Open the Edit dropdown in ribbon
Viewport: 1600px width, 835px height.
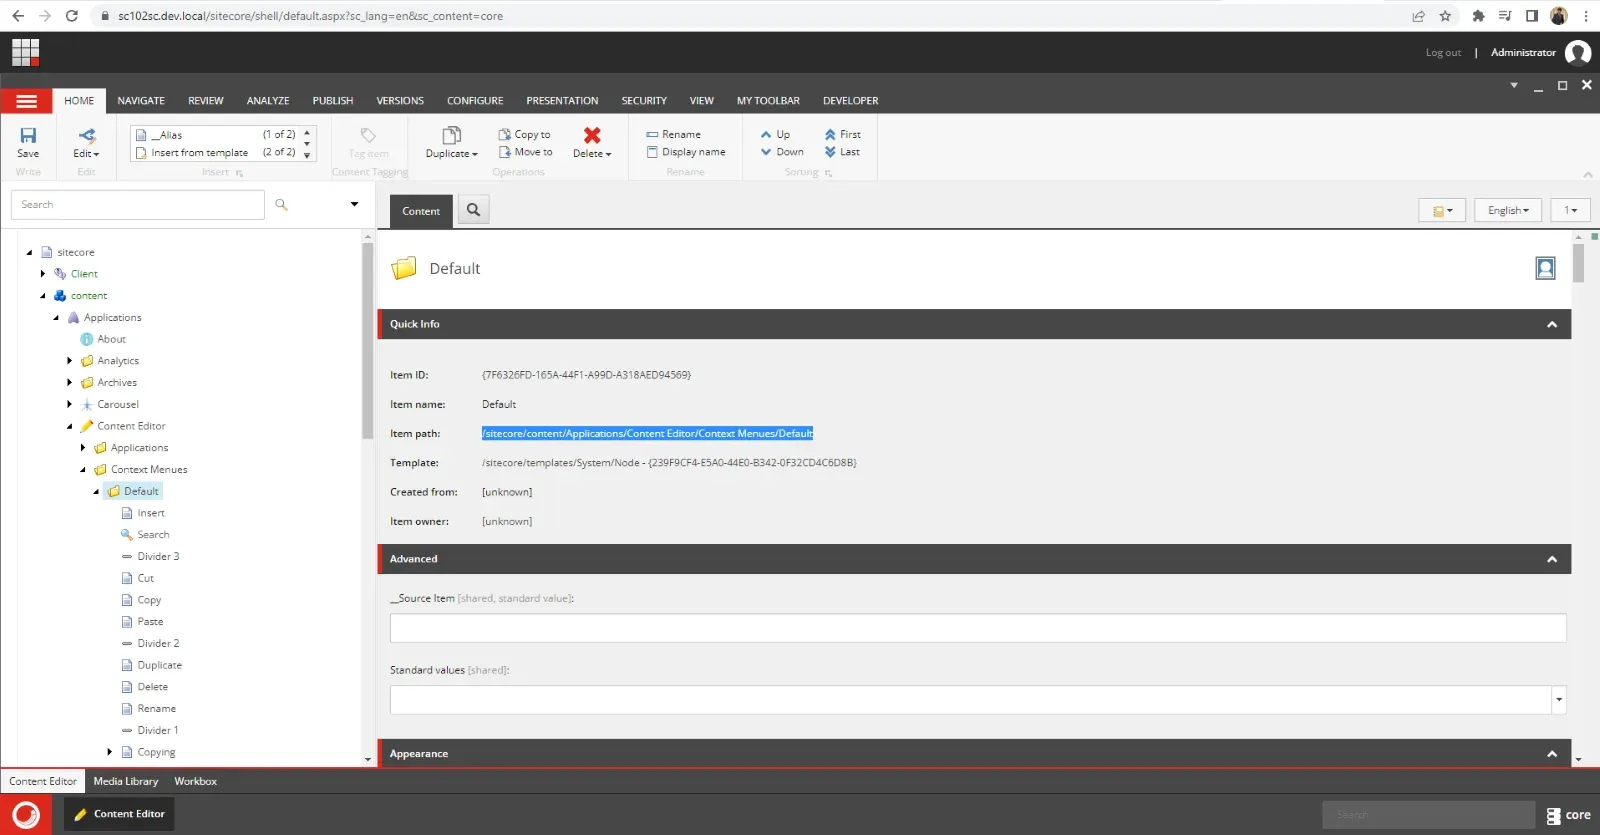pyautogui.click(x=87, y=143)
